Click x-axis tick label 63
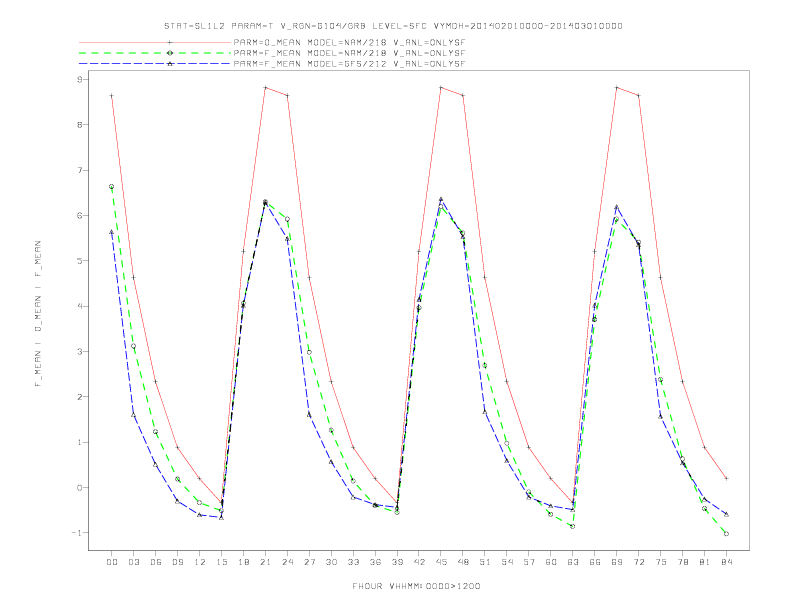Image resolution: width=792 pixels, height=612 pixels. 573,562
